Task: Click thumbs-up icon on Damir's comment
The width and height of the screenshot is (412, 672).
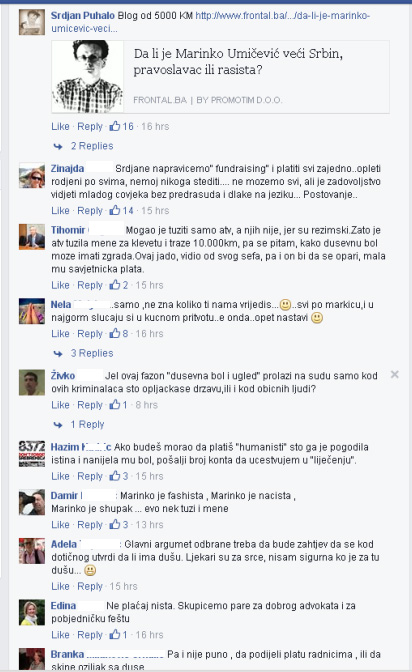Action: coord(114,525)
